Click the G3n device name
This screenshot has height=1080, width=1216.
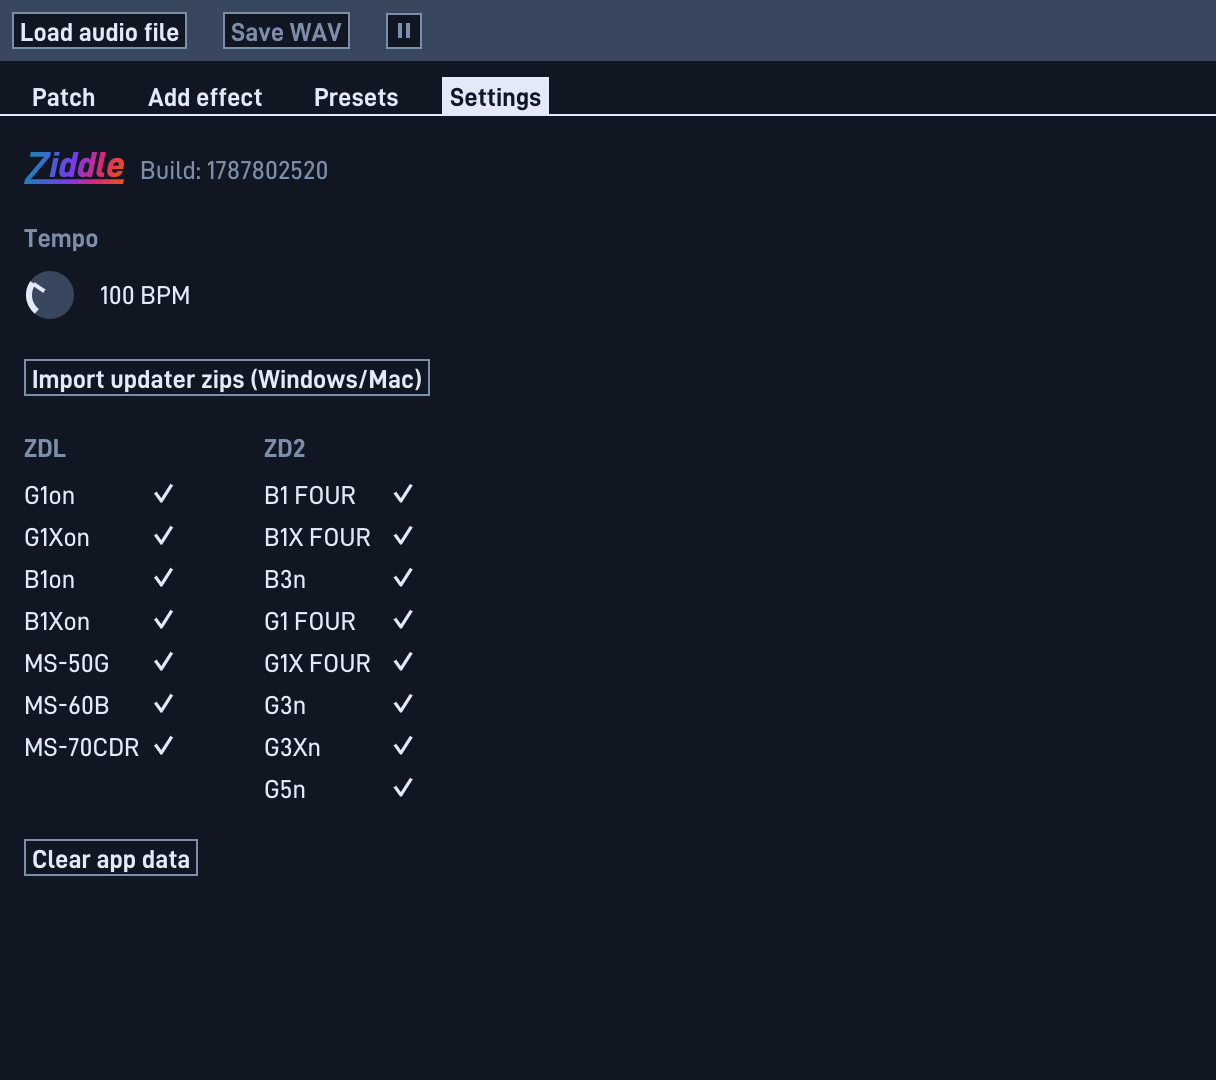(285, 705)
